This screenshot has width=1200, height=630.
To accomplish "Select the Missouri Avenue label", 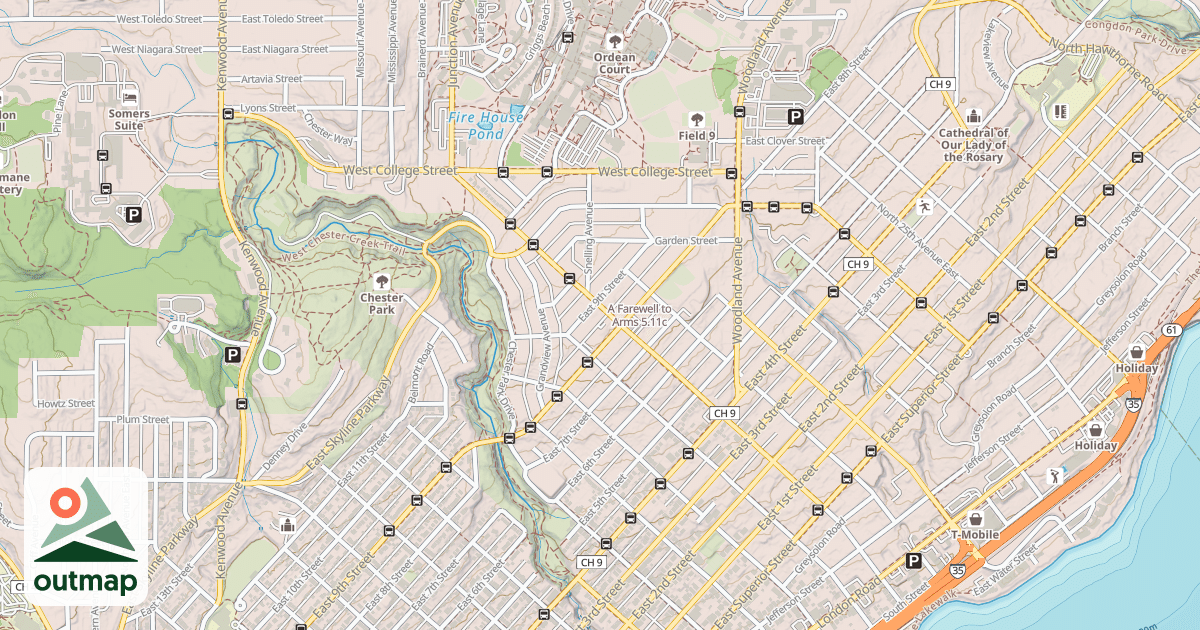I will click(362, 39).
